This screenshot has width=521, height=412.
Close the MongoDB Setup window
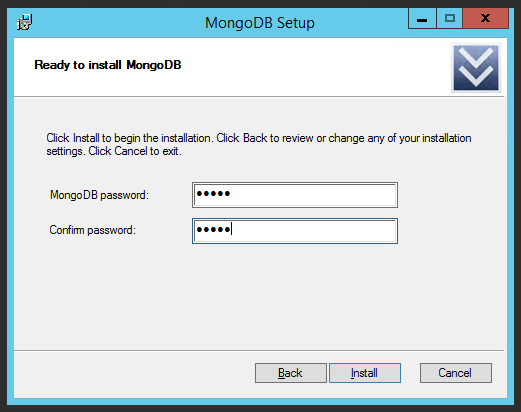click(486, 19)
